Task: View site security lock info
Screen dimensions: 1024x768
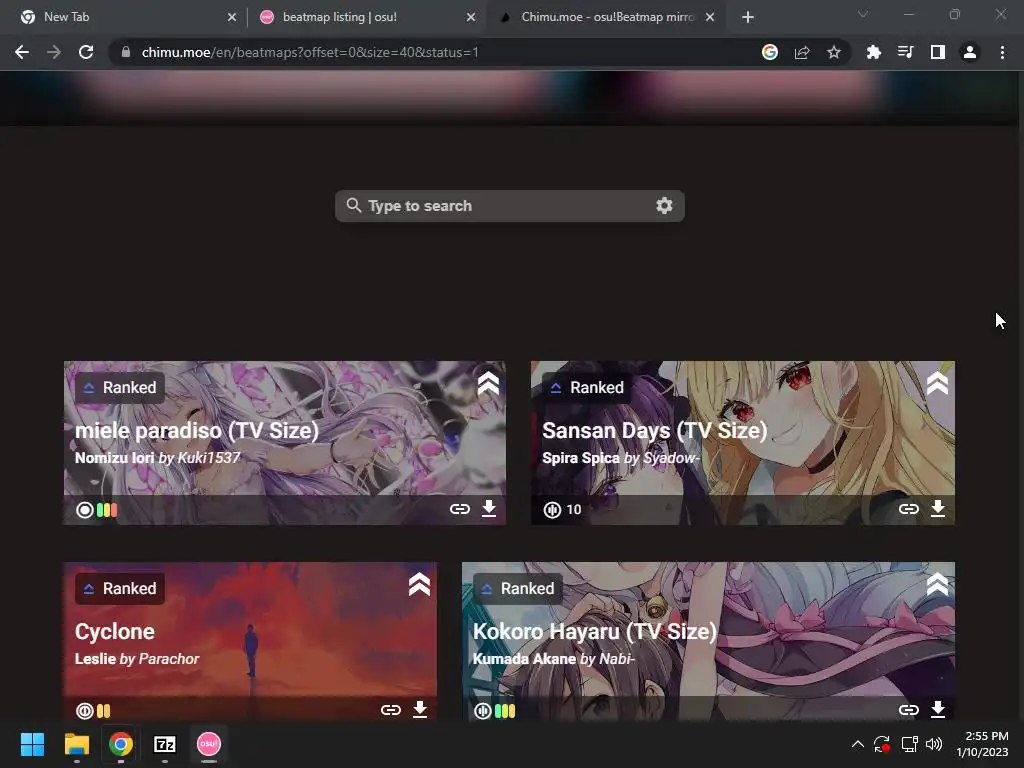Action: [x=126, y=52]
